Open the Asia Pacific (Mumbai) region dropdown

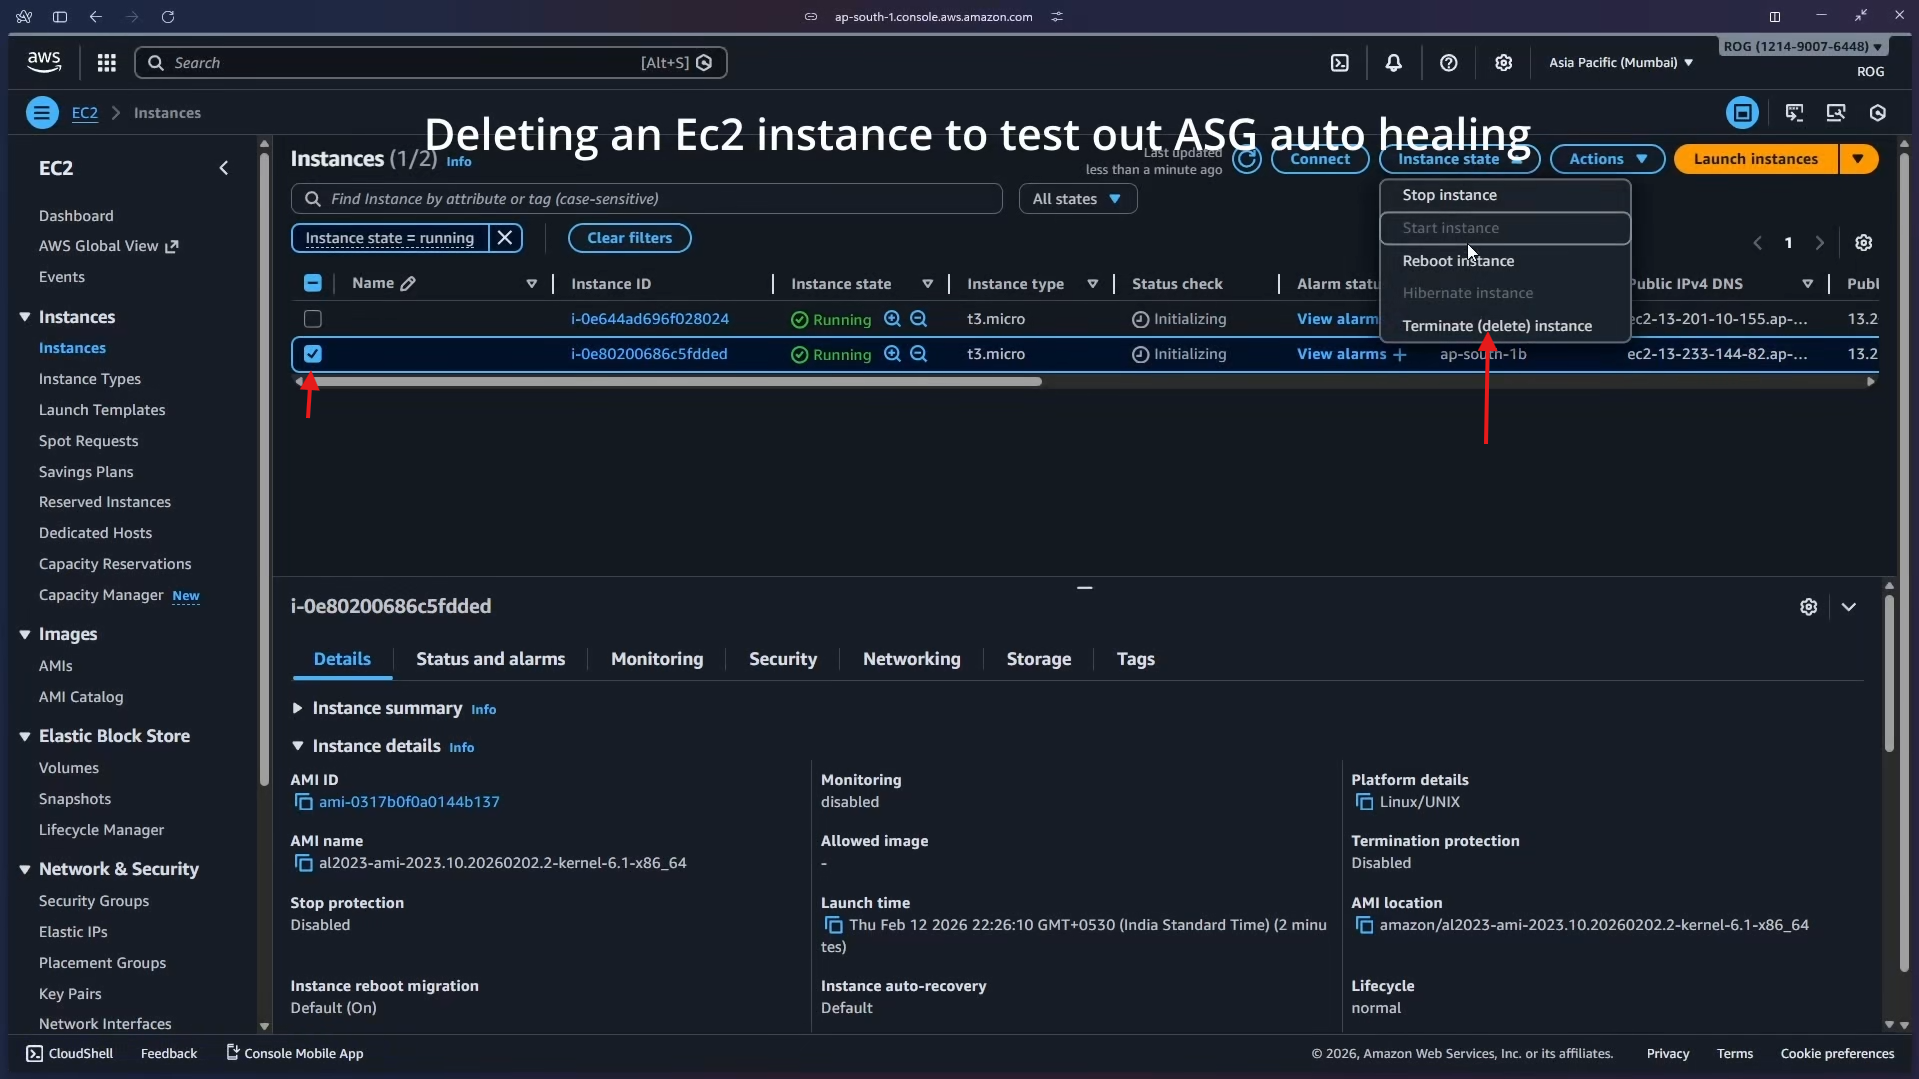pyautogui.click(x=1618, y=62)
